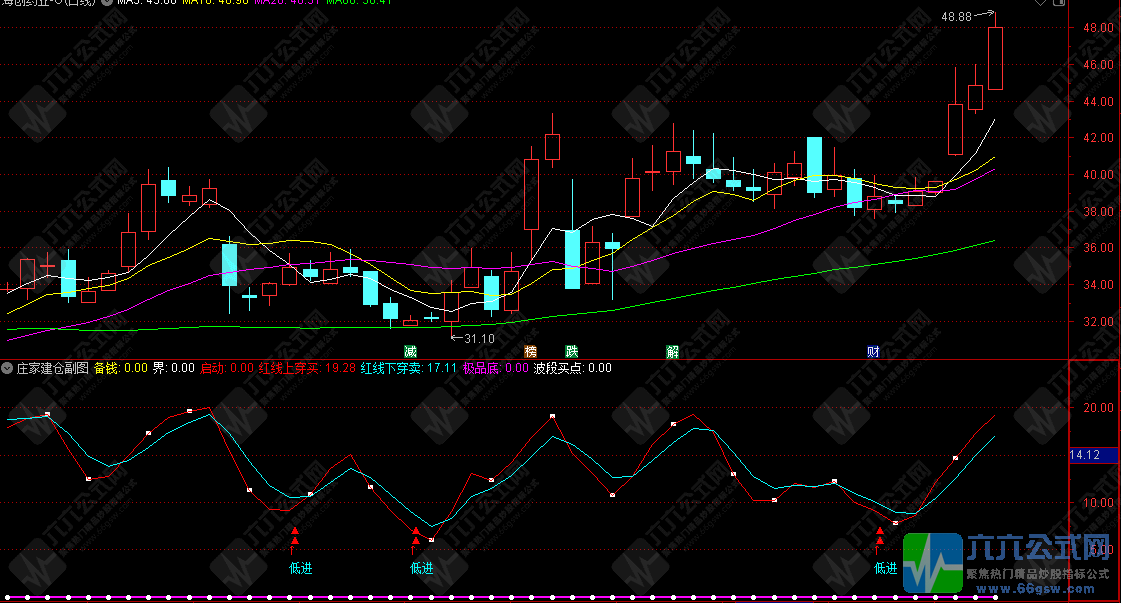
Task: Click the leftmost 低进 buy signal label
Action: (x=301, y=568)
